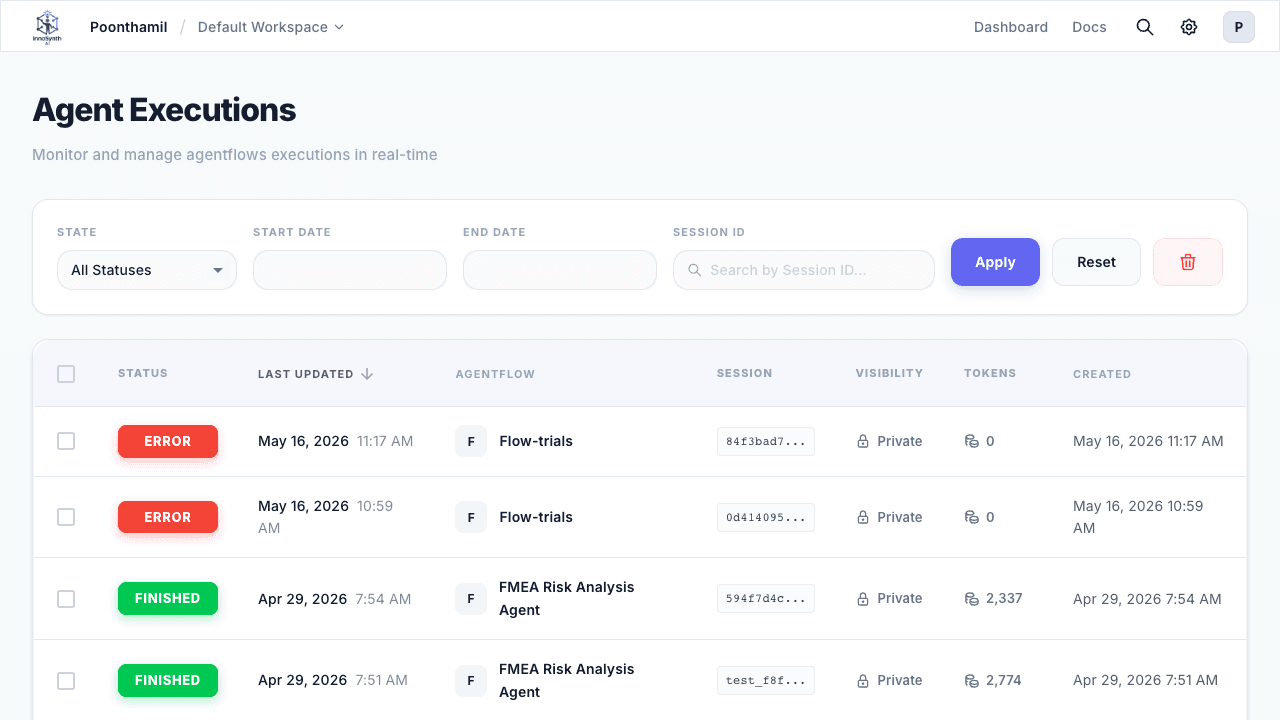Check the row with session test_f8f
This screenshot has height=720, width=1280.
click(66, 680)
